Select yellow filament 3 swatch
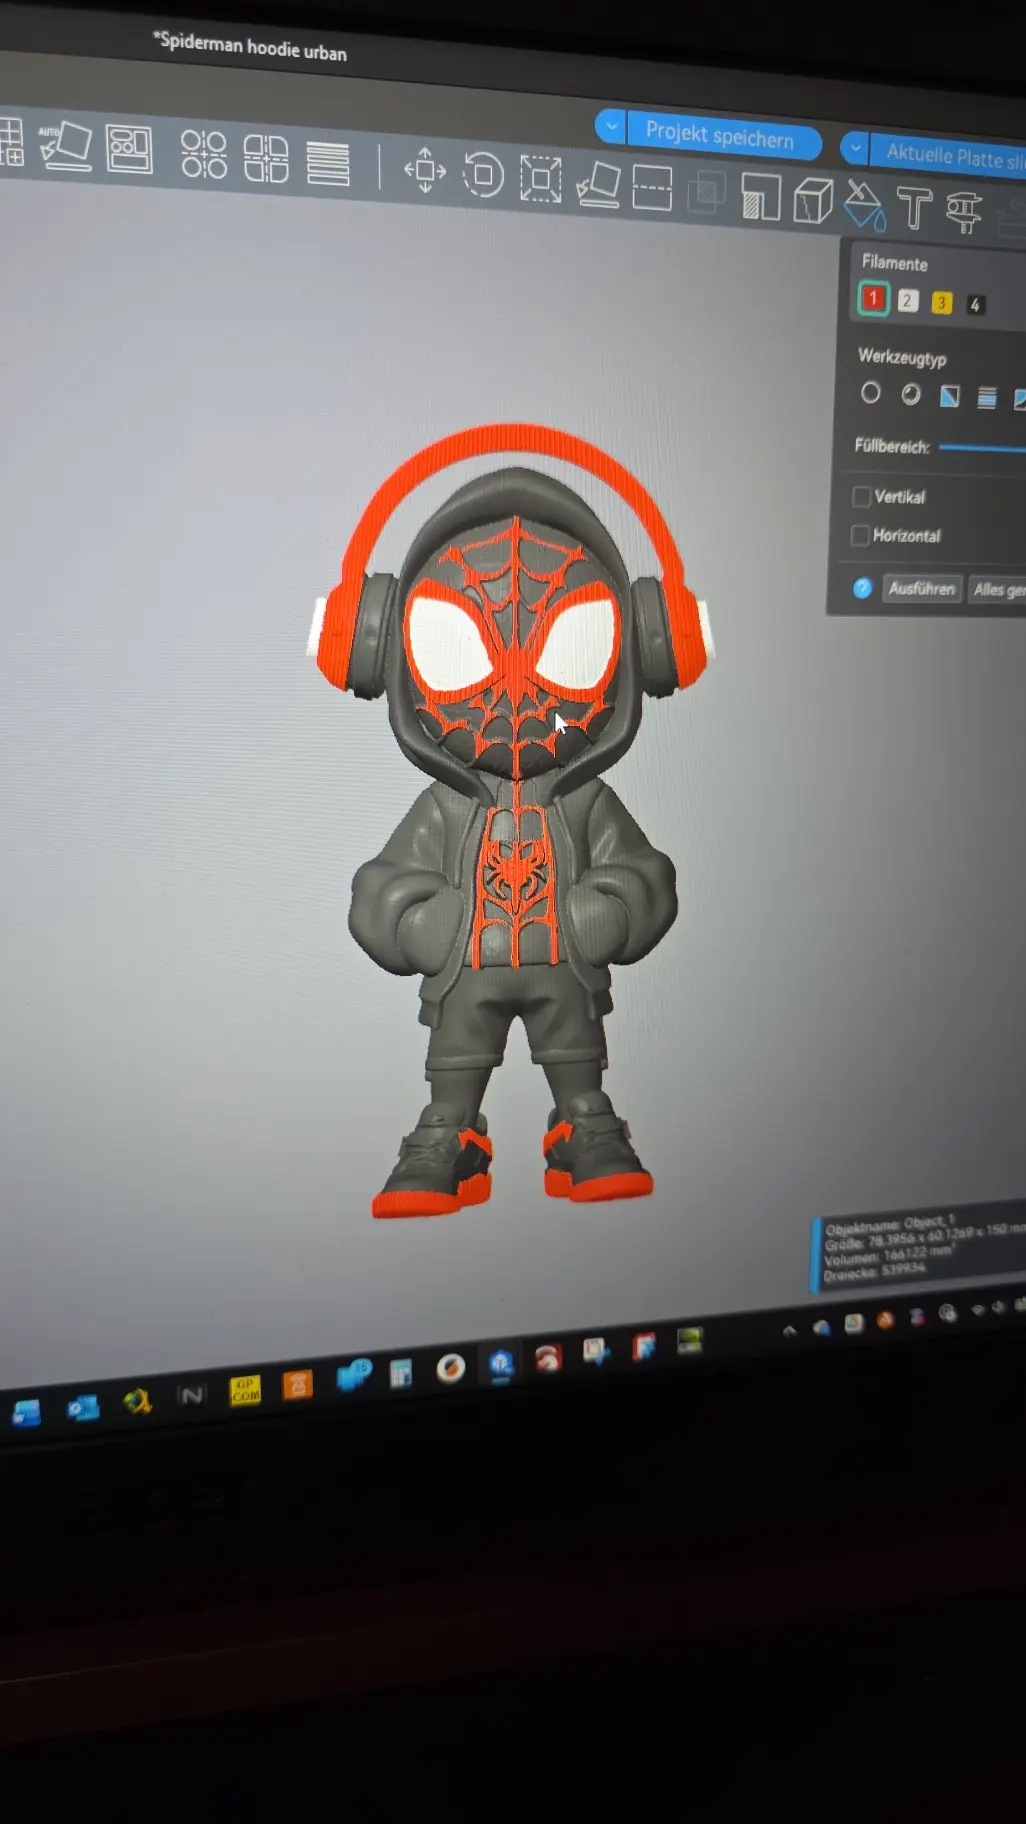The image size is (1026, 1824). click(x=941, y=303)
